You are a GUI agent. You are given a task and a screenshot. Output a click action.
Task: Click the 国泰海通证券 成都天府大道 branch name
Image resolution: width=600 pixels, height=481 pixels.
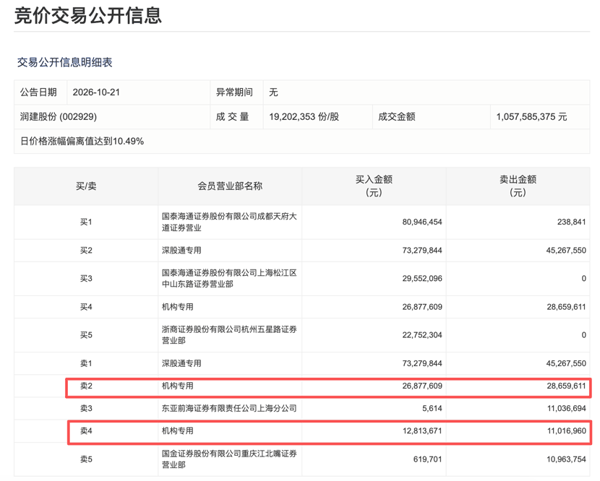pos(229,222)
